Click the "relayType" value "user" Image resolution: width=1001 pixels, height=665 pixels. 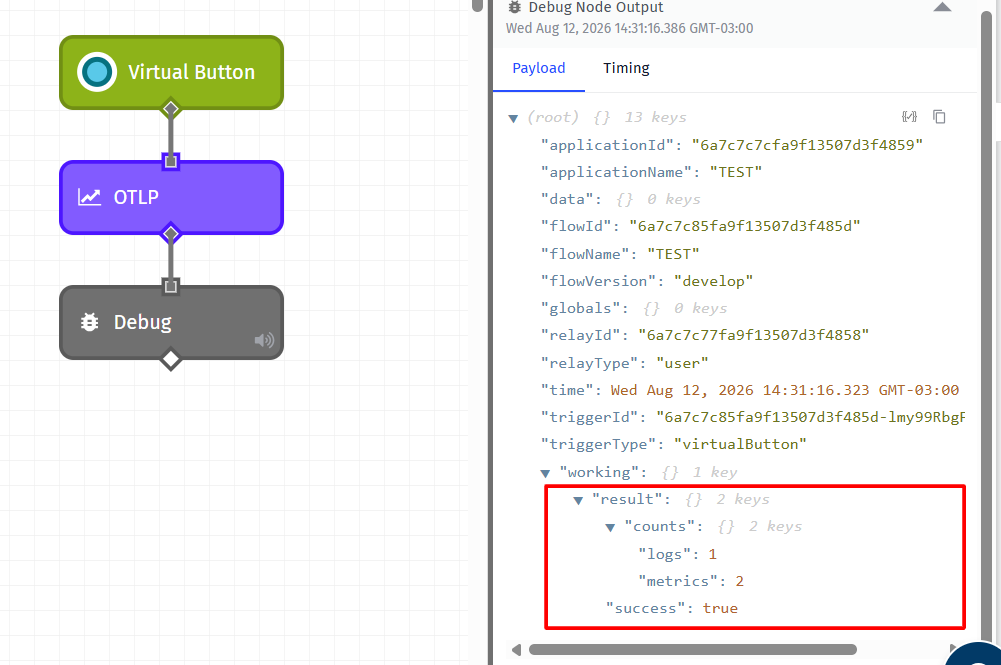click(x=682, y=364)
